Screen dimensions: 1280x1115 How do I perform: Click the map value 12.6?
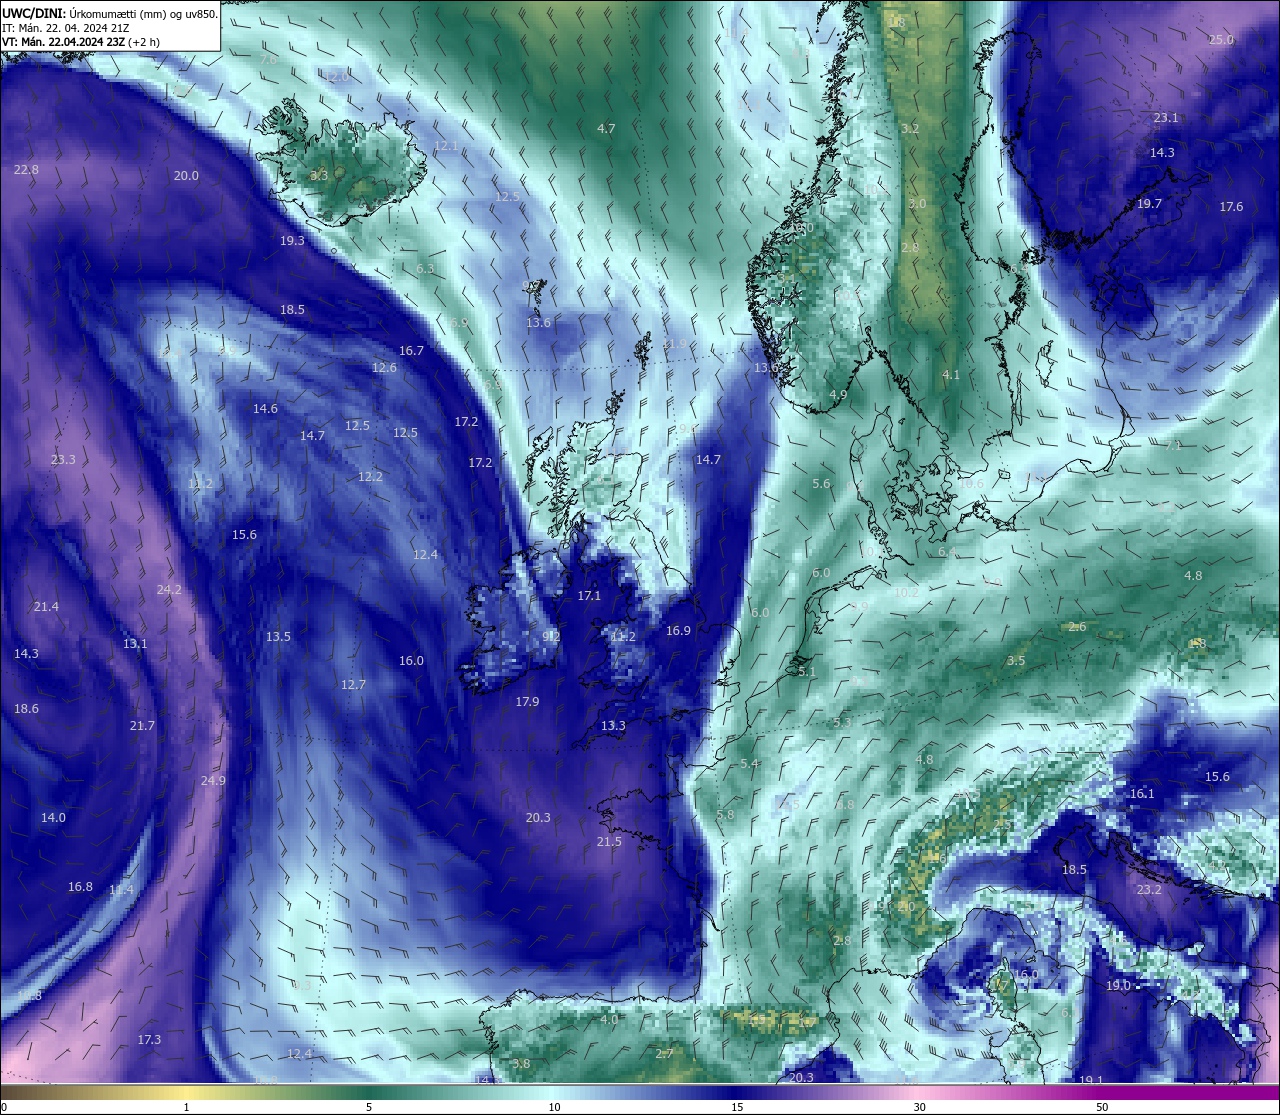[384, 368]
